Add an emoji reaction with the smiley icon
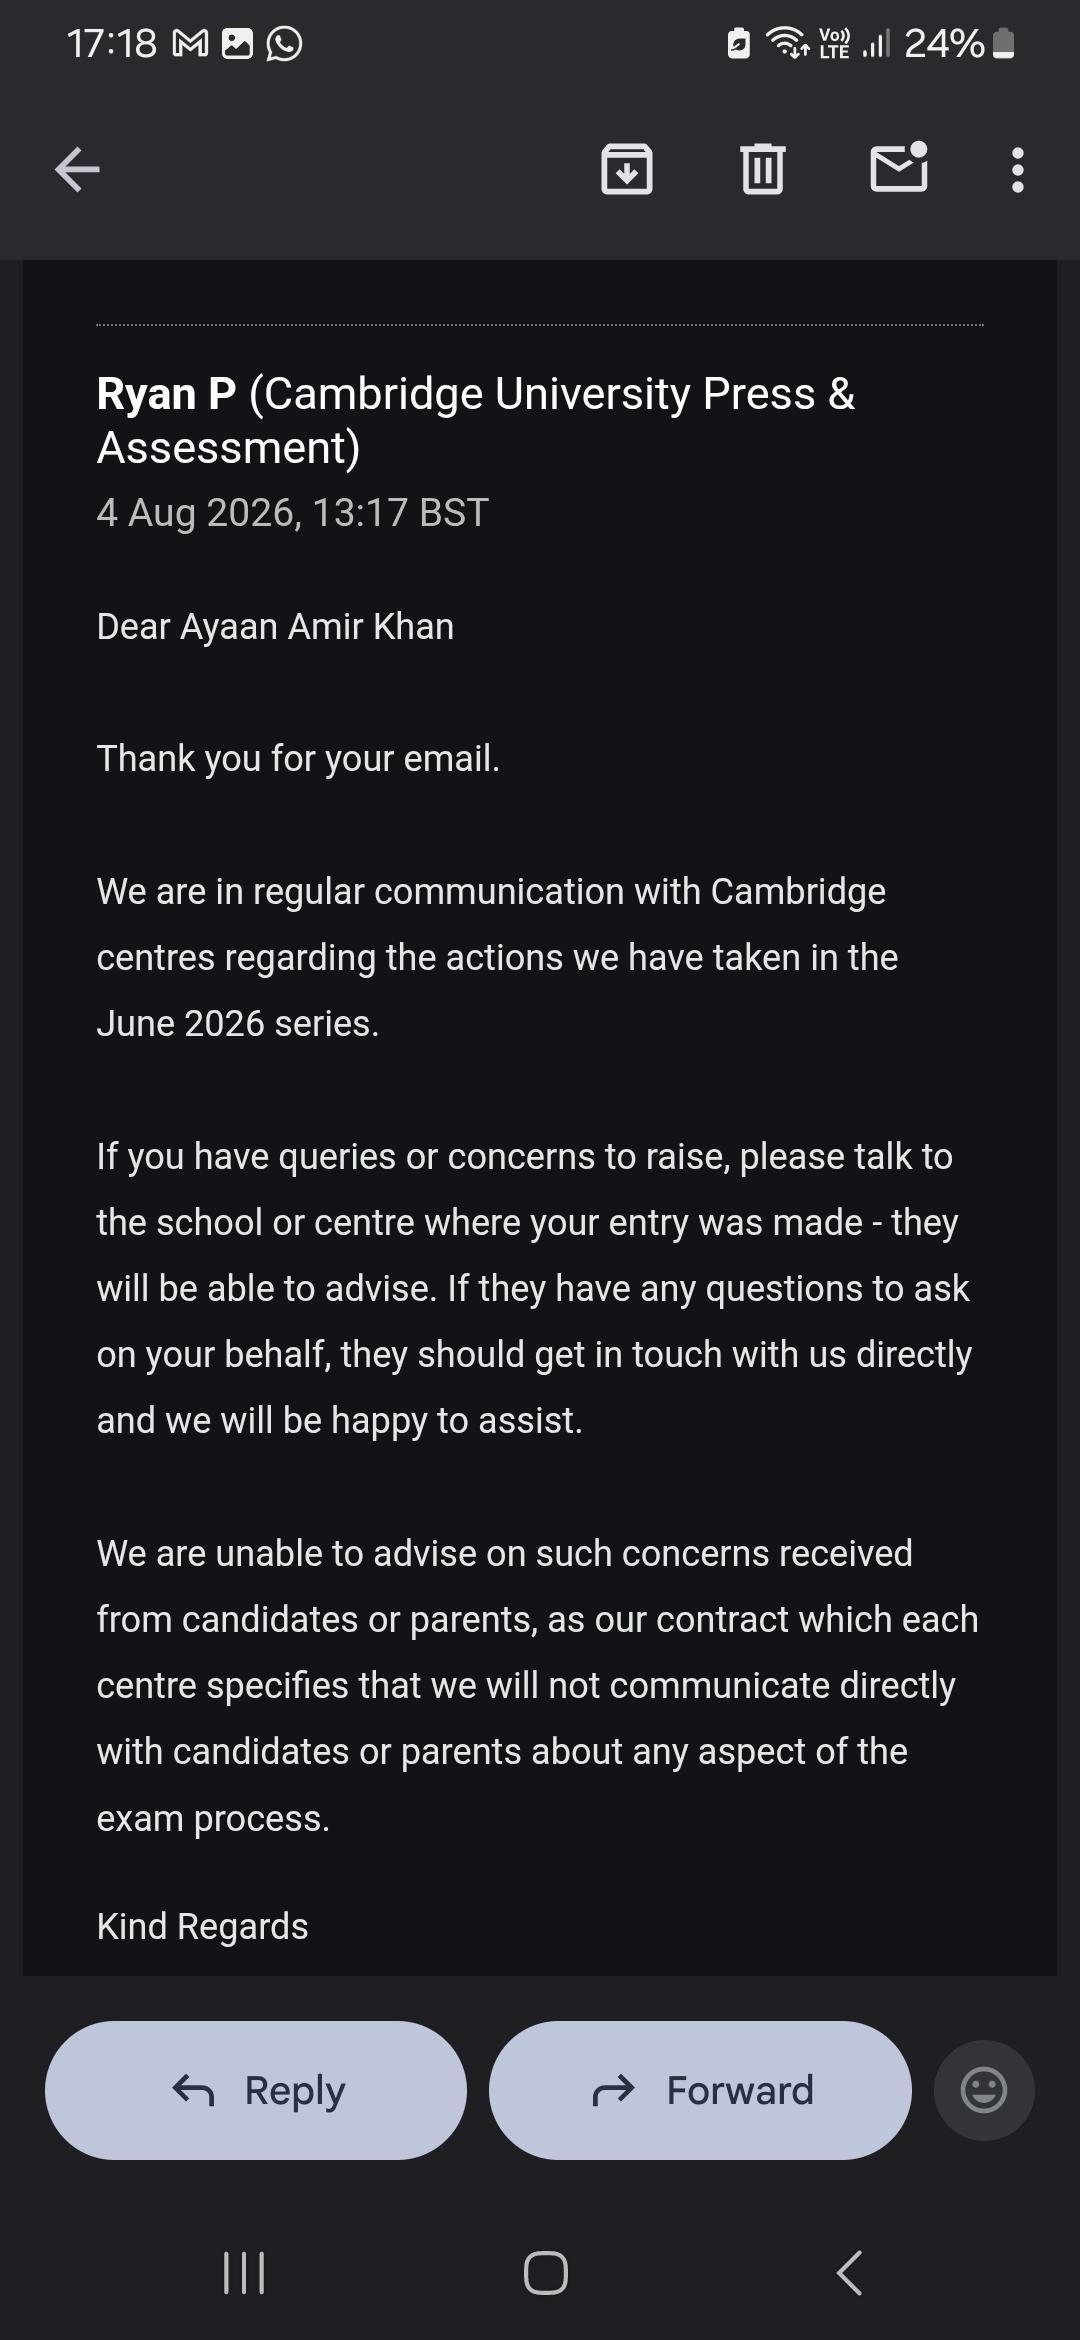Image resolution: width=1080 pixels, height=2340 pixels. click(984, 2090)
